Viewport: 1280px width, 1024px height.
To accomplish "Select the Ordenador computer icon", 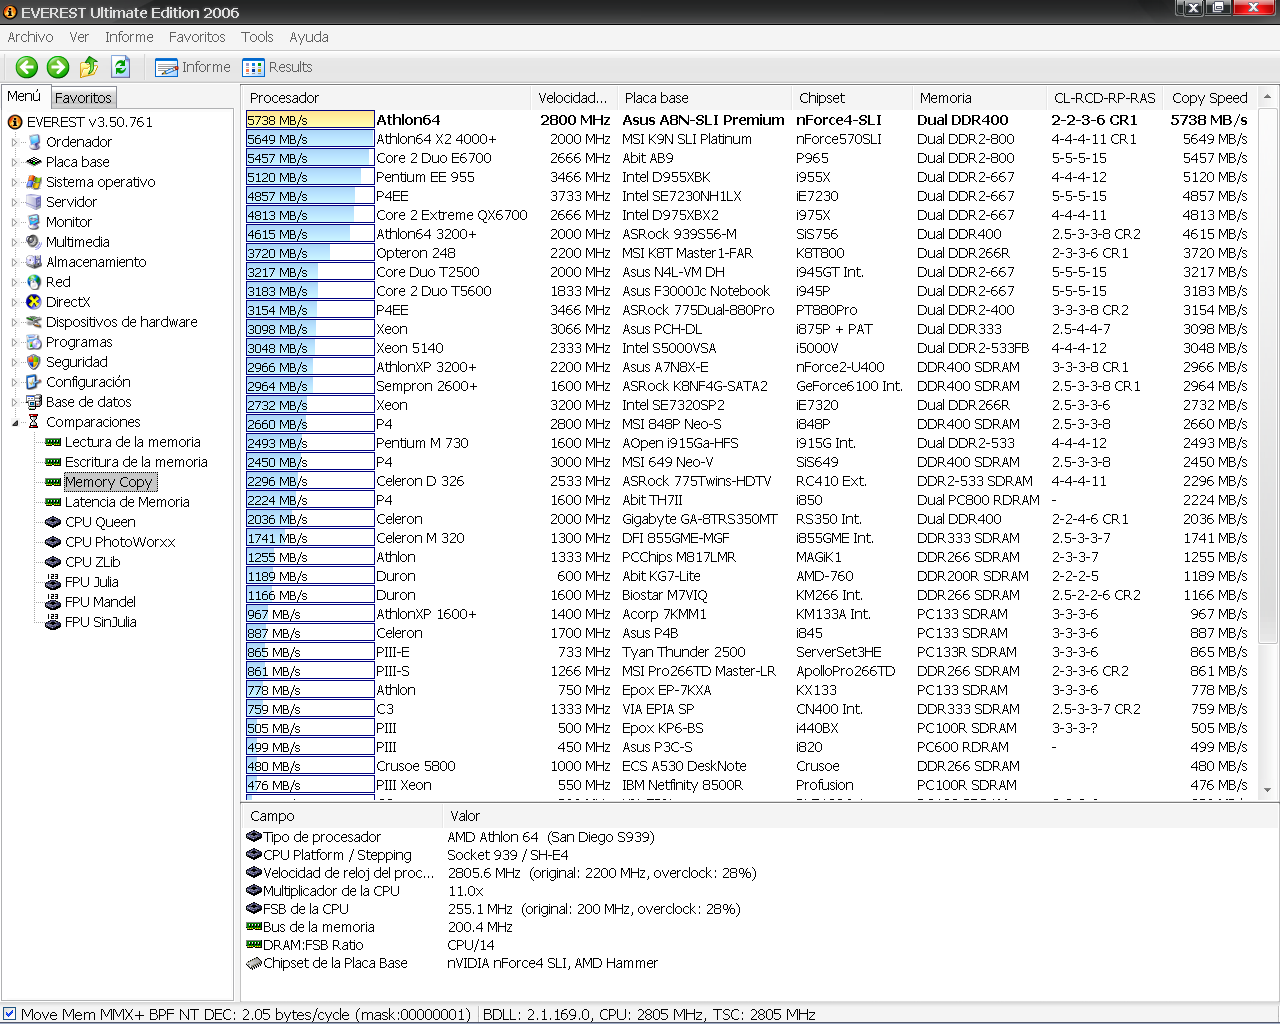I will tap(34, 142).
